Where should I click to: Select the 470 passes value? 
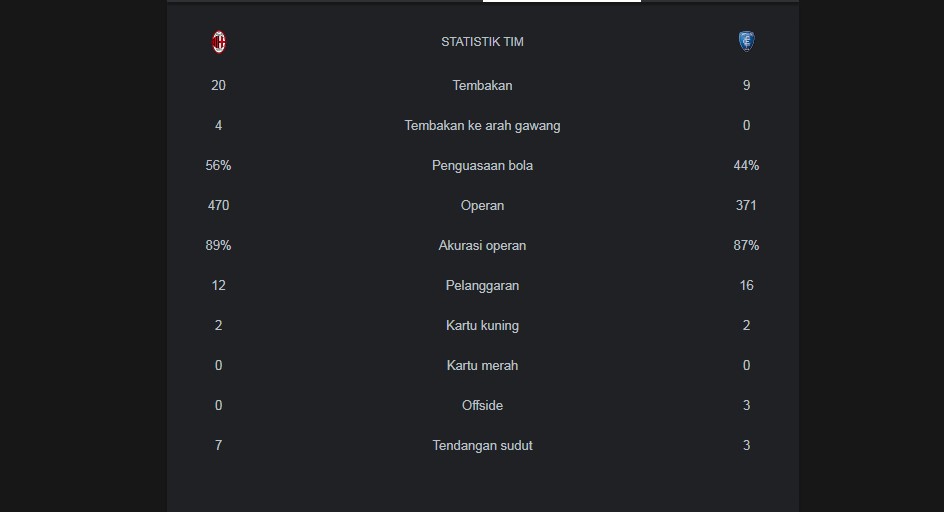tap(219, 205)
